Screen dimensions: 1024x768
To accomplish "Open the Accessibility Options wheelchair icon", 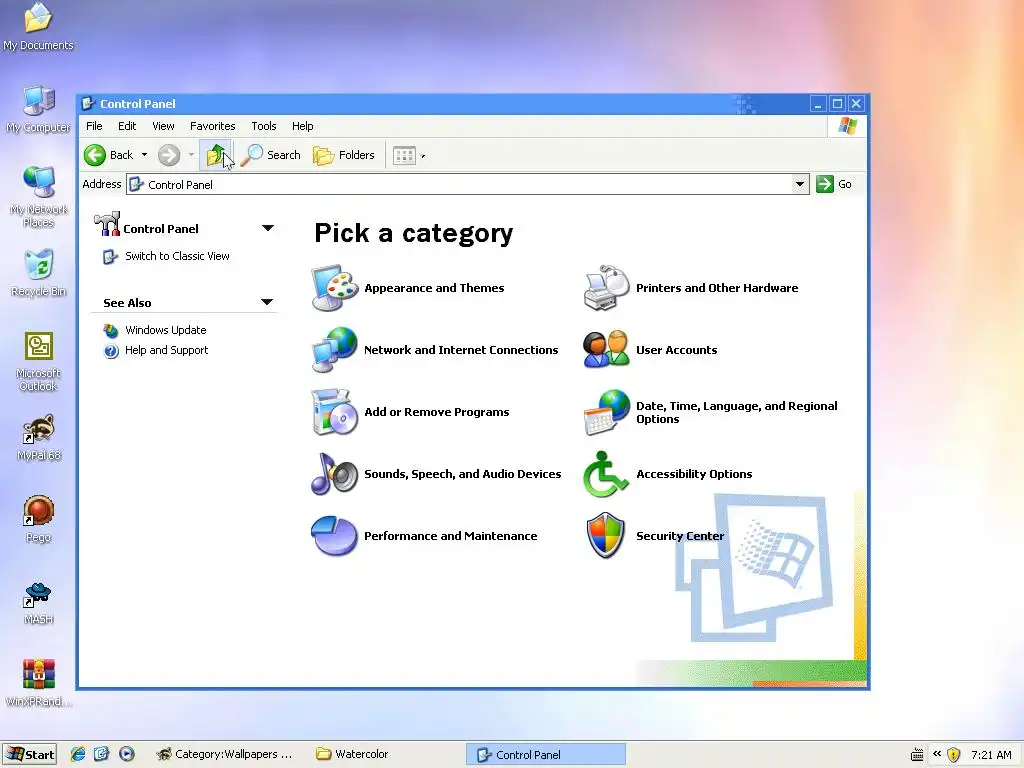I will click(x=605, y=473).
